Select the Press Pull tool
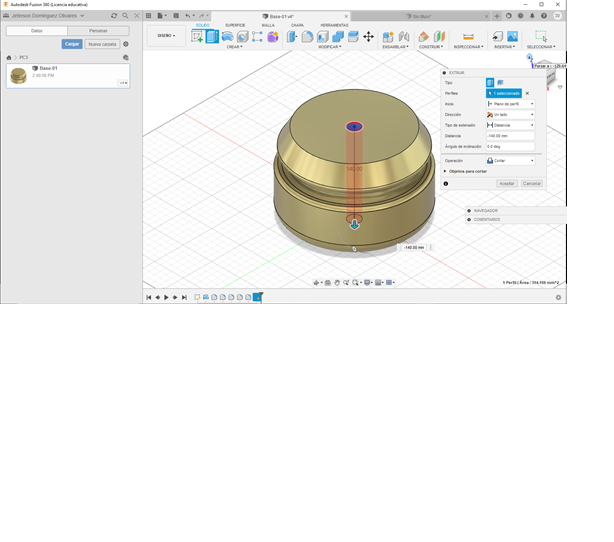The height and width of the screenshot is (542, 614). [x=292, y=36]
